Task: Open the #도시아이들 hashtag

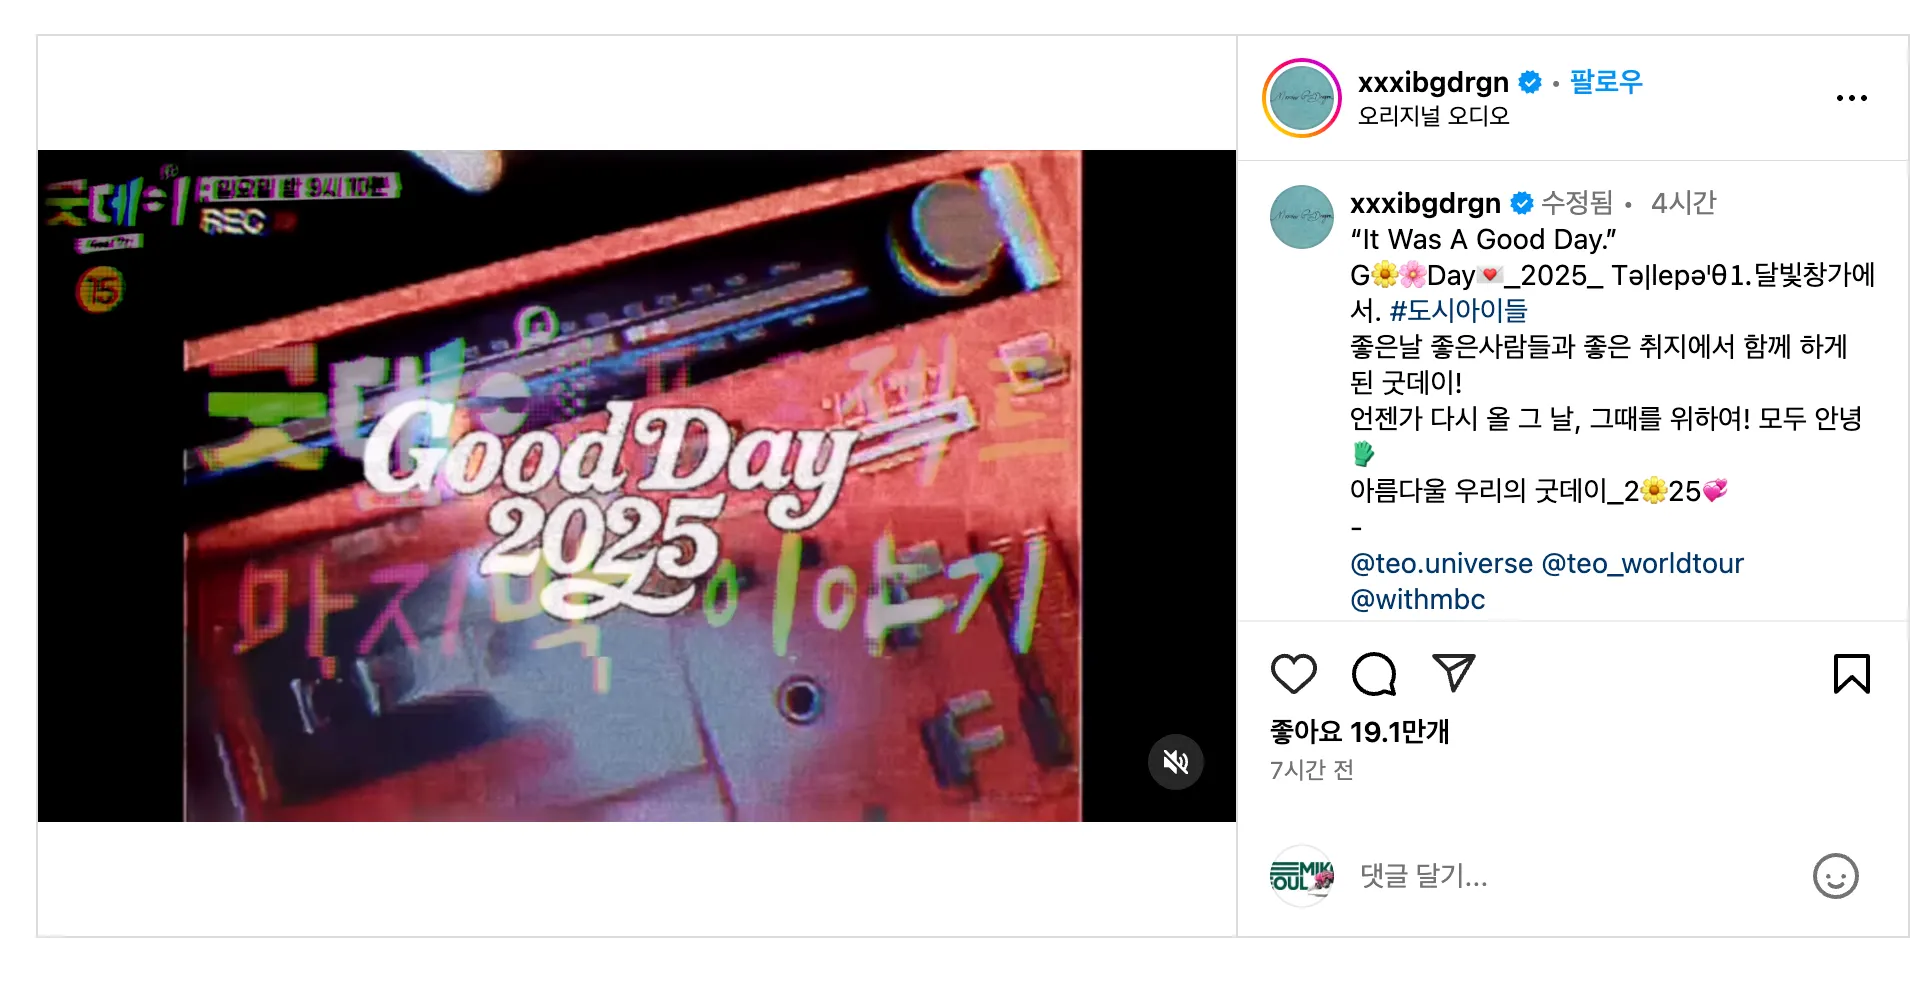Action: click(x=1458, y=311)
